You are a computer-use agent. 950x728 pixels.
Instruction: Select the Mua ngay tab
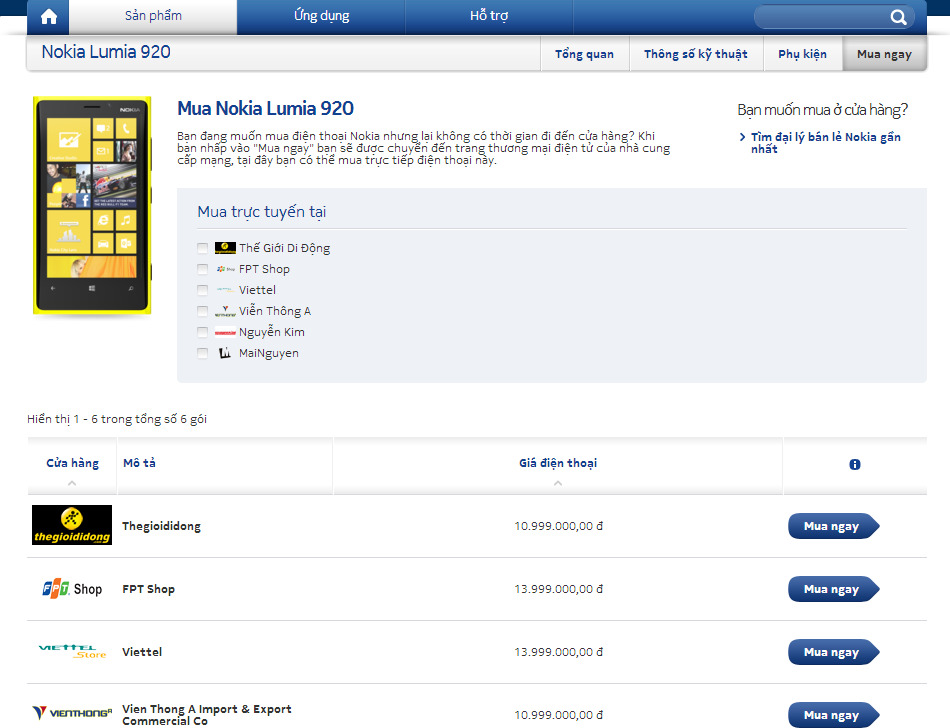[884, 54]
